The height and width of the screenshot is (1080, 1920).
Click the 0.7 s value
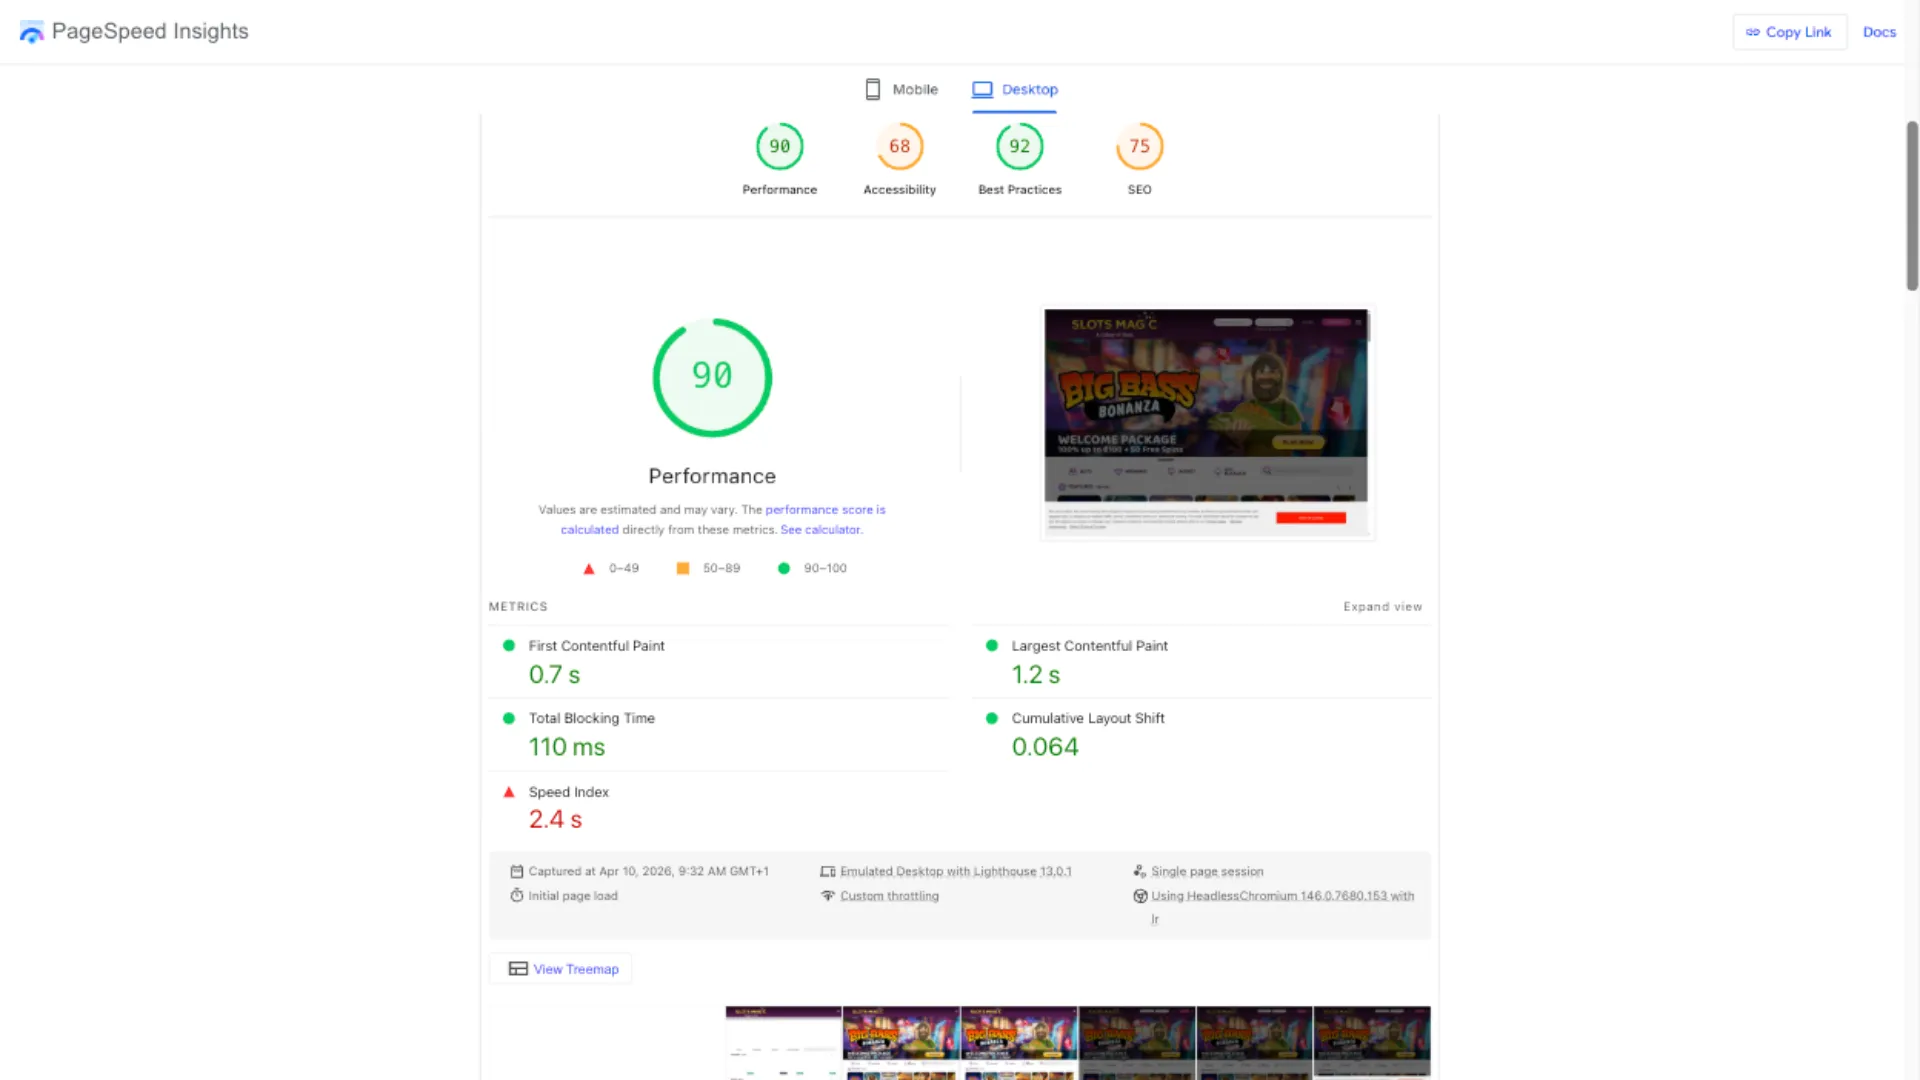554,675
